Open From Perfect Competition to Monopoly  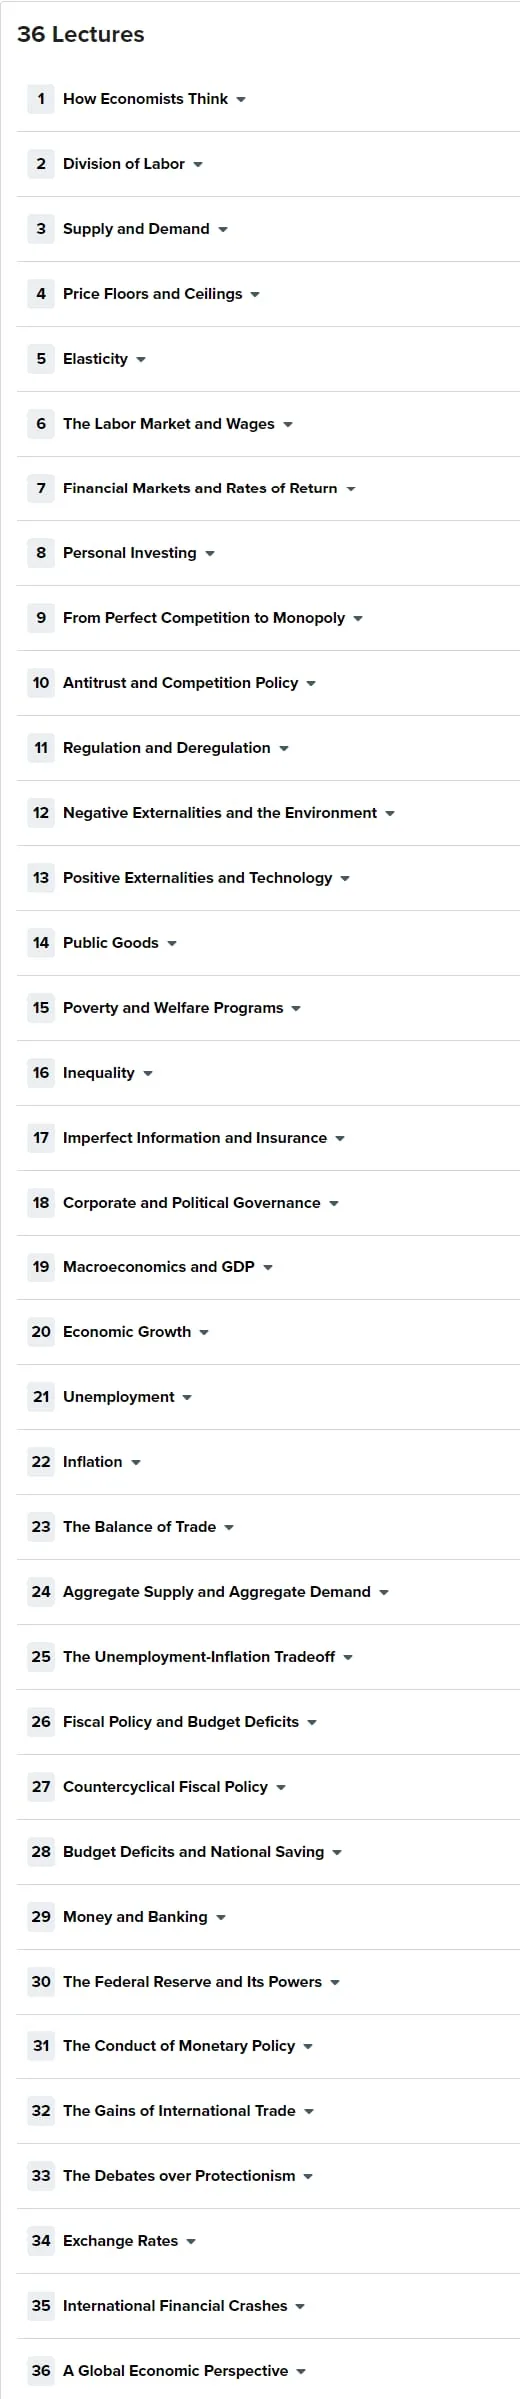(x=204, y=618)
